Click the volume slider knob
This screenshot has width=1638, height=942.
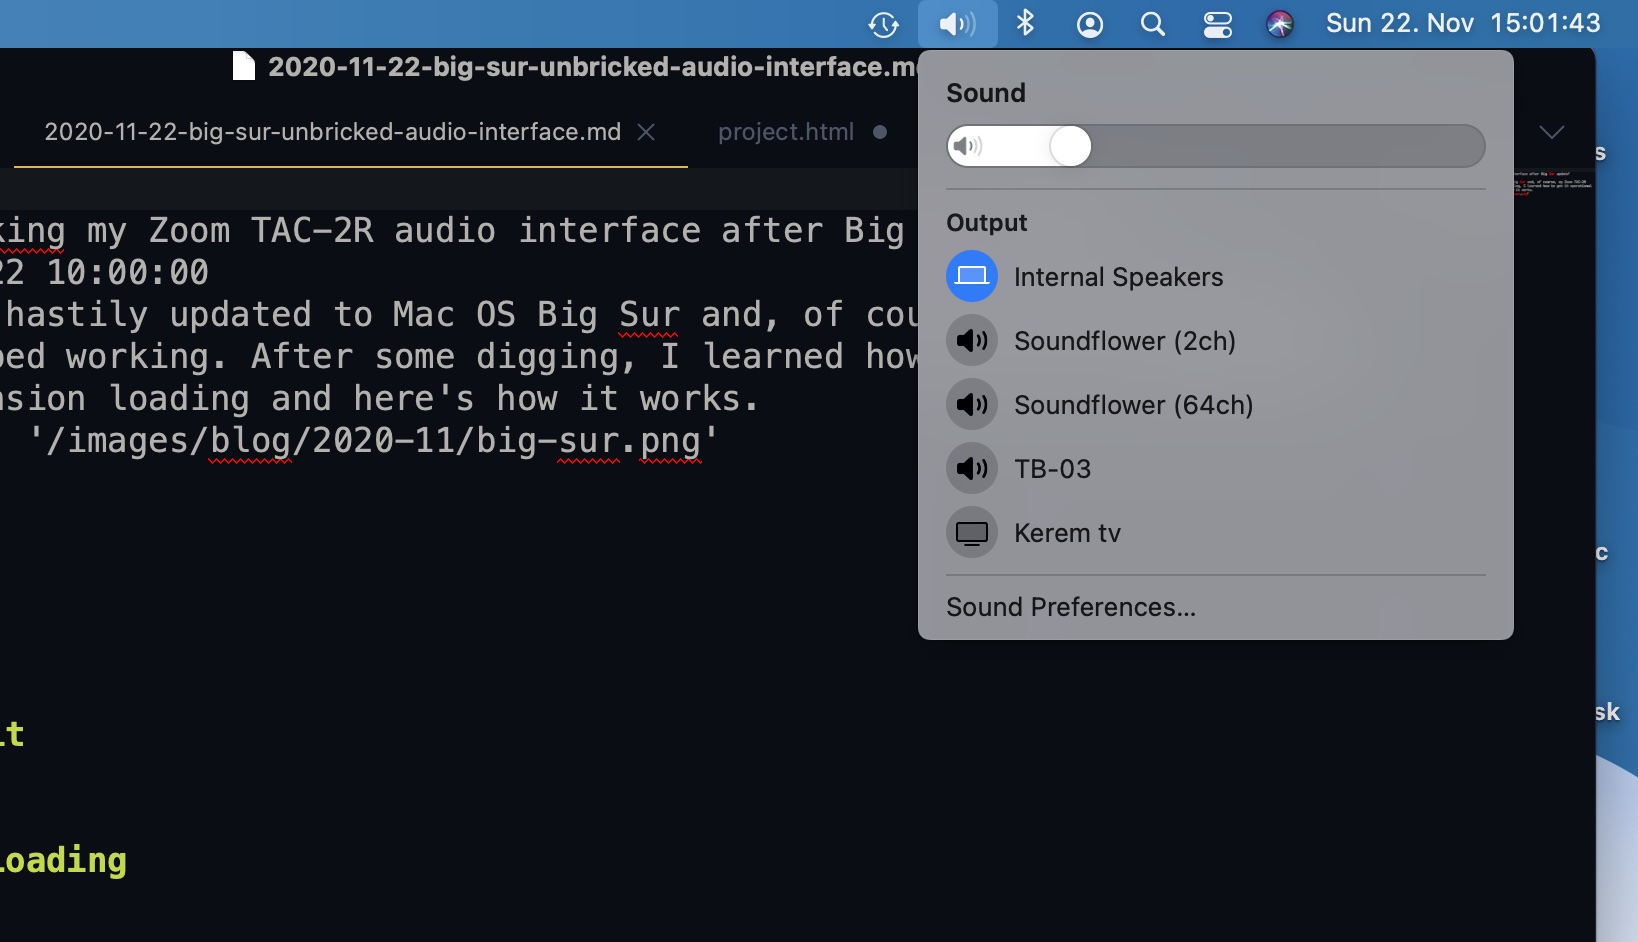[x=1070, y=146]
